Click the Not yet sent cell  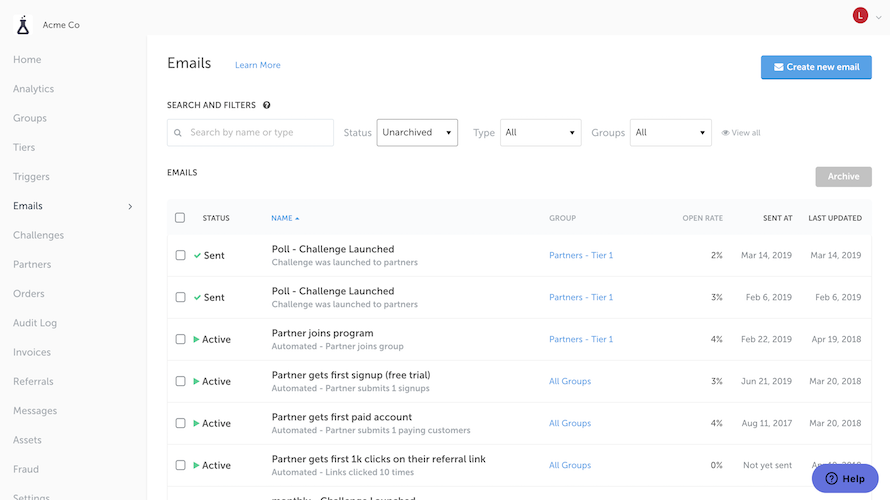click(x=767, y=465)
